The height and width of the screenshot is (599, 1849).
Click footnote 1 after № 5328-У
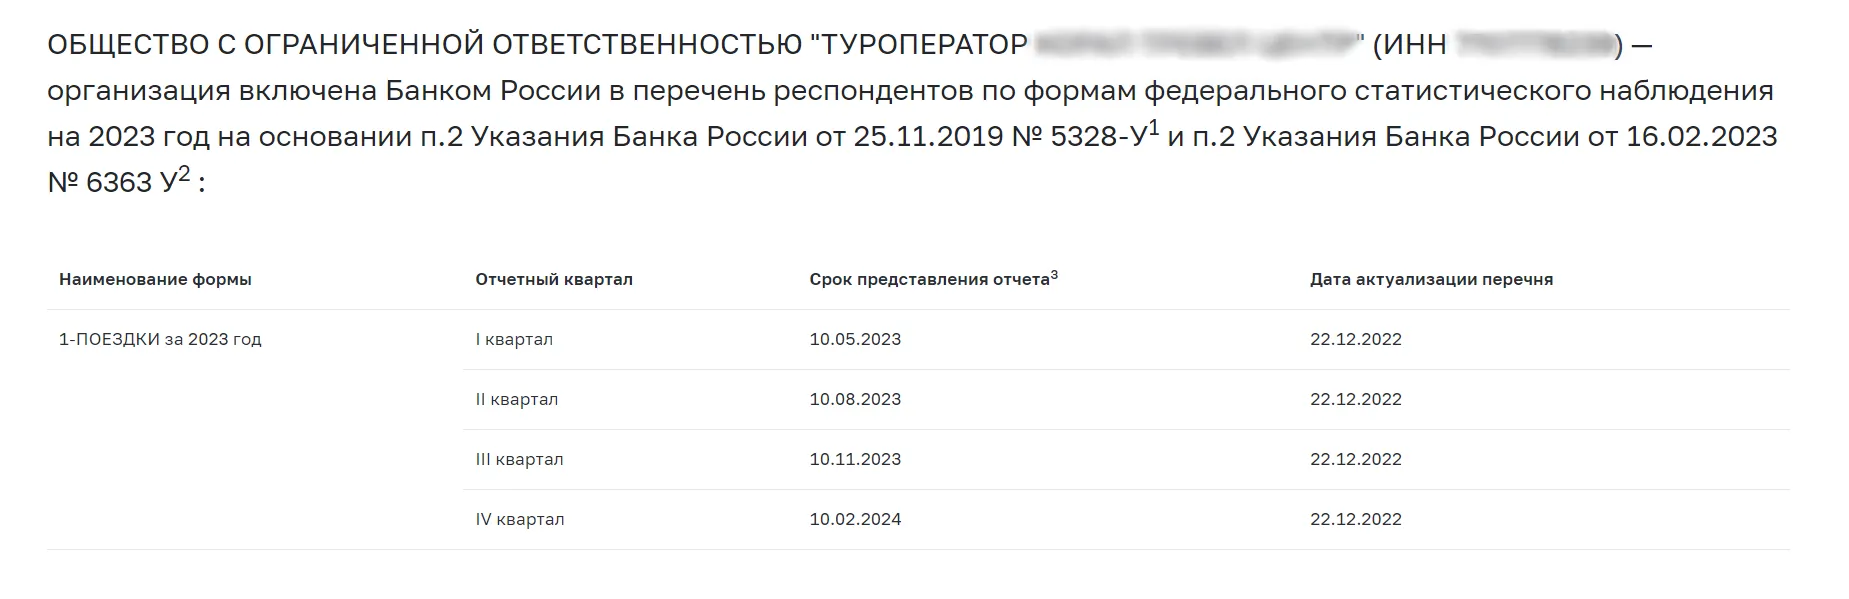click(1153, 128)
